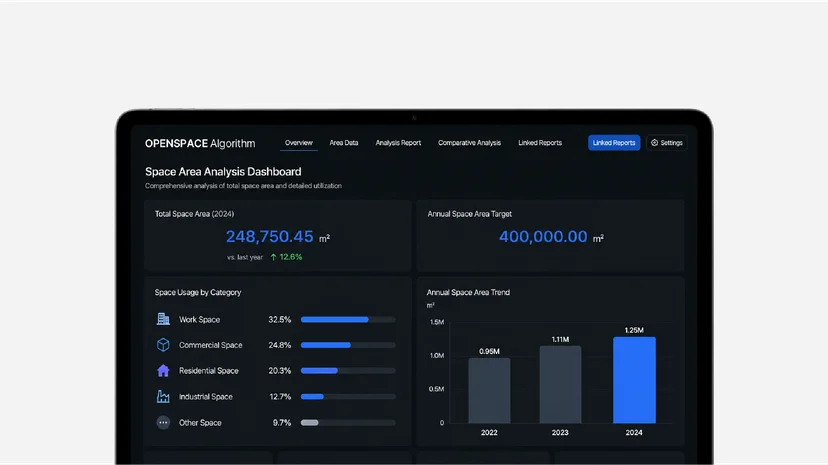Viewport: 828px width, 465px height.
Task: Click the Other Space ellipsis icon
Action: pyautogui.click(x=163, y=422)
